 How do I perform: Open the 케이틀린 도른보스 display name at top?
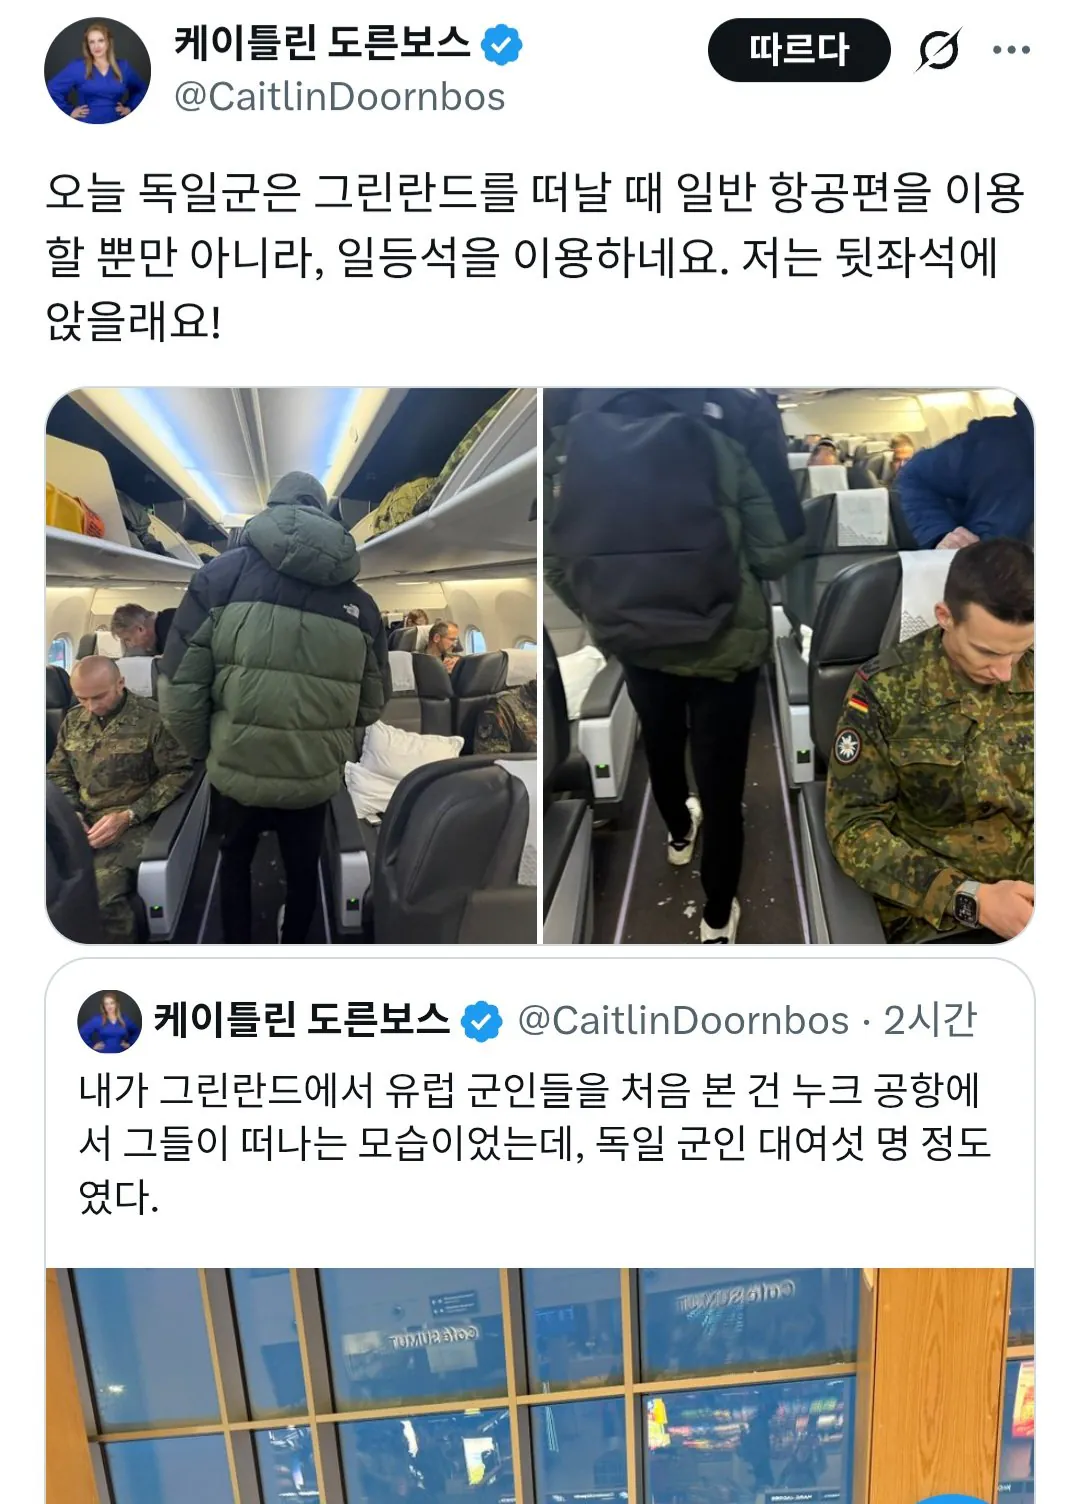(x=322, y=43)
